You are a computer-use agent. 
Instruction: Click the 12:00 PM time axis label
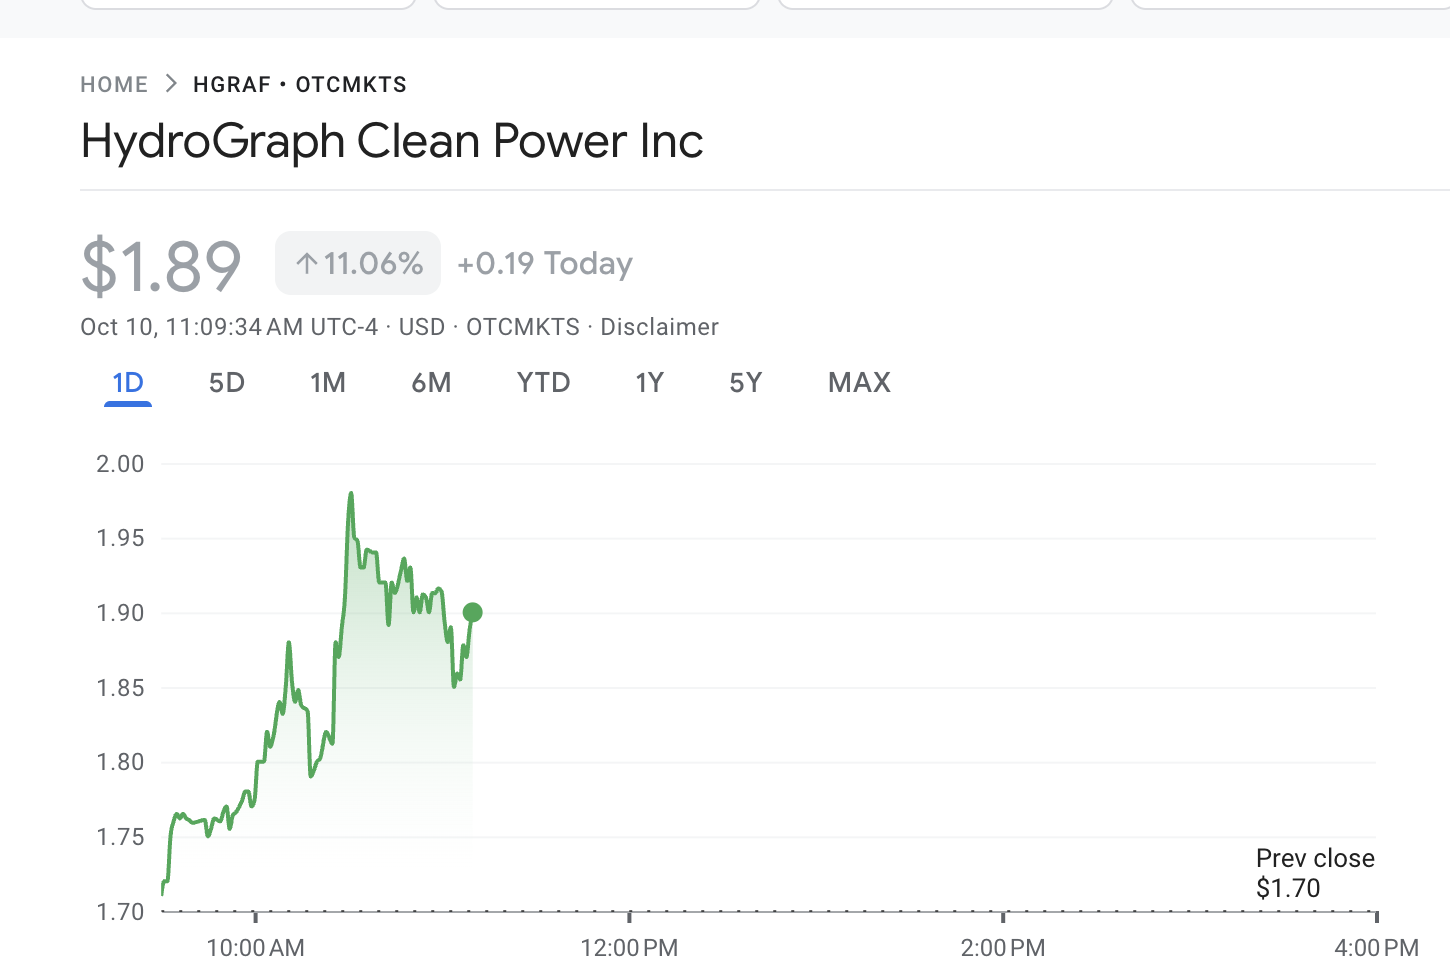click(x=629, y=948)
